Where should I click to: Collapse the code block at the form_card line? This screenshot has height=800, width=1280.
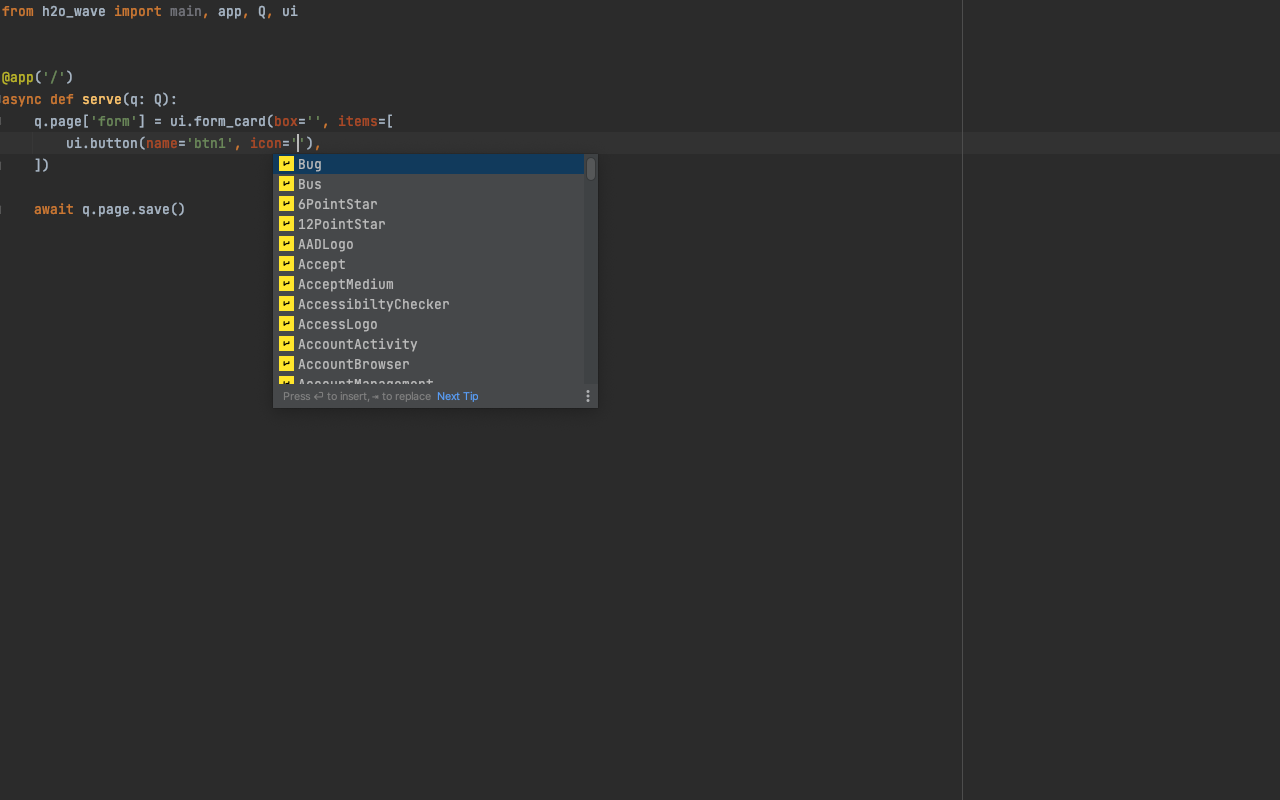(2, 121)
